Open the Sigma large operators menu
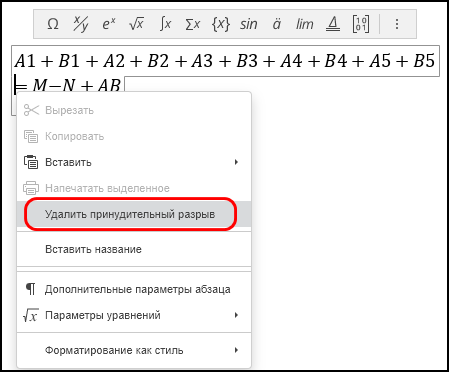Image resolution: width=449 pixels, height=372 pixels. (x=193, y=24)
